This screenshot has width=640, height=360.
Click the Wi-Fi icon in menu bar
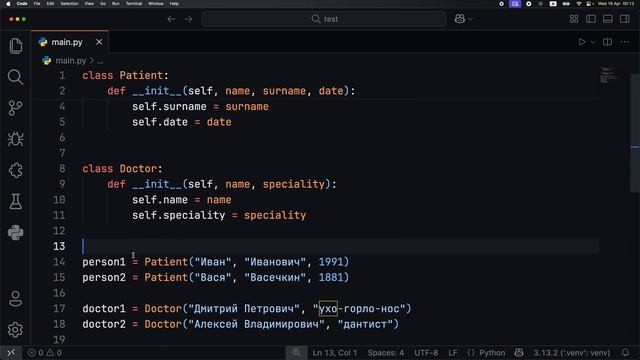579,4
